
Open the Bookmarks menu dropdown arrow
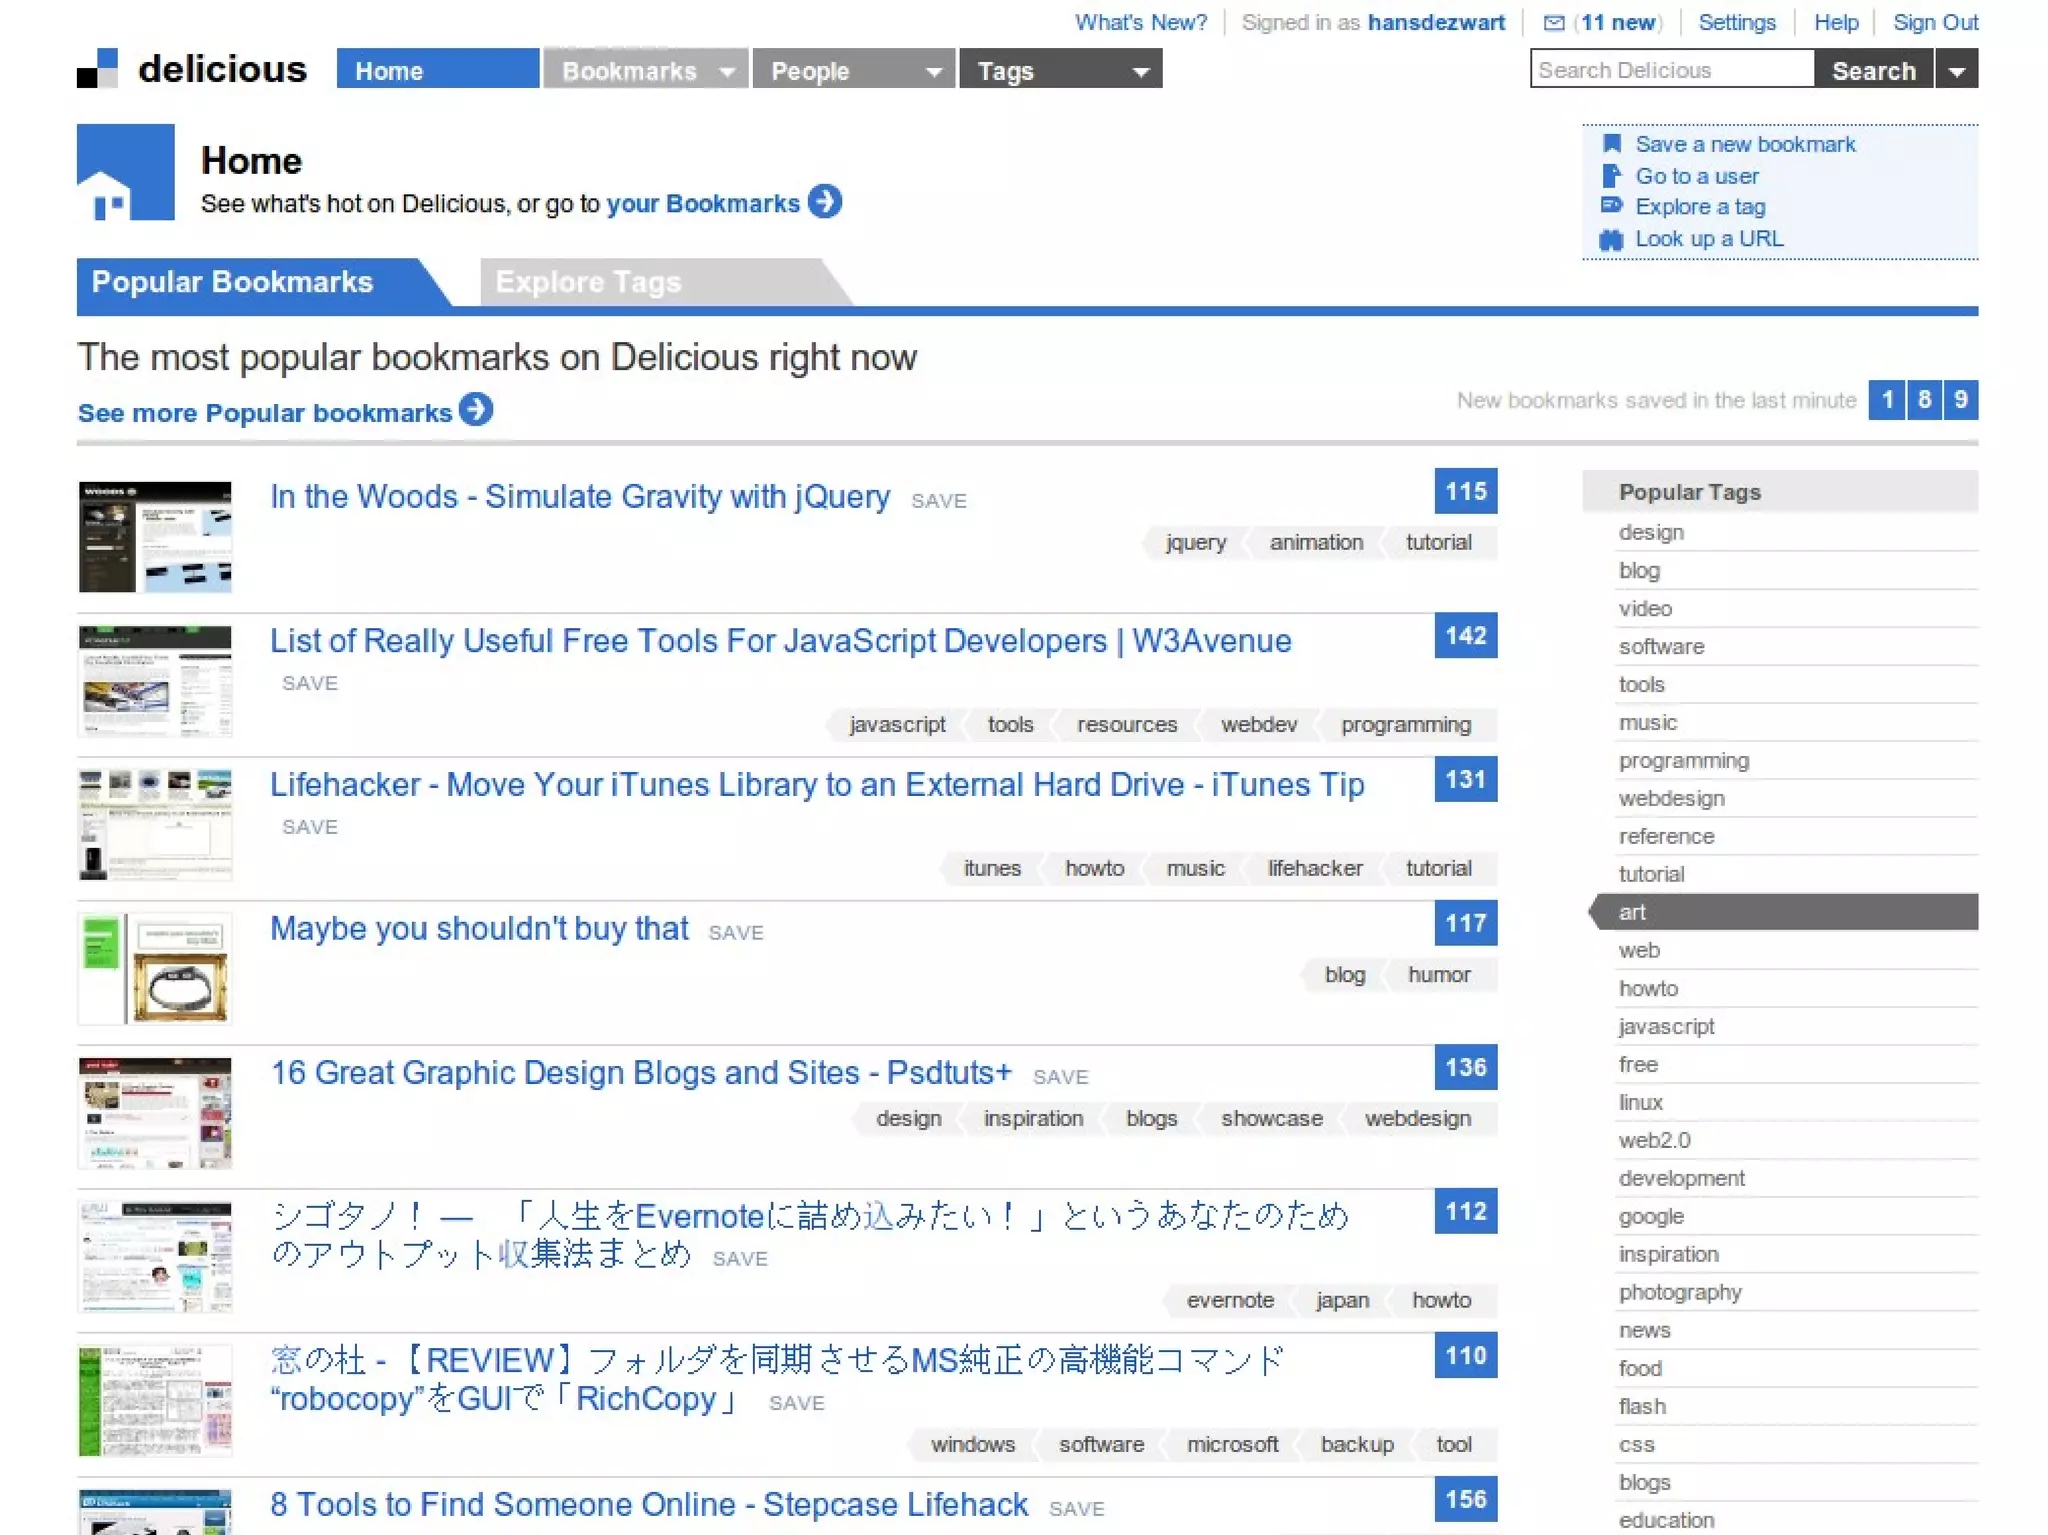728,72
